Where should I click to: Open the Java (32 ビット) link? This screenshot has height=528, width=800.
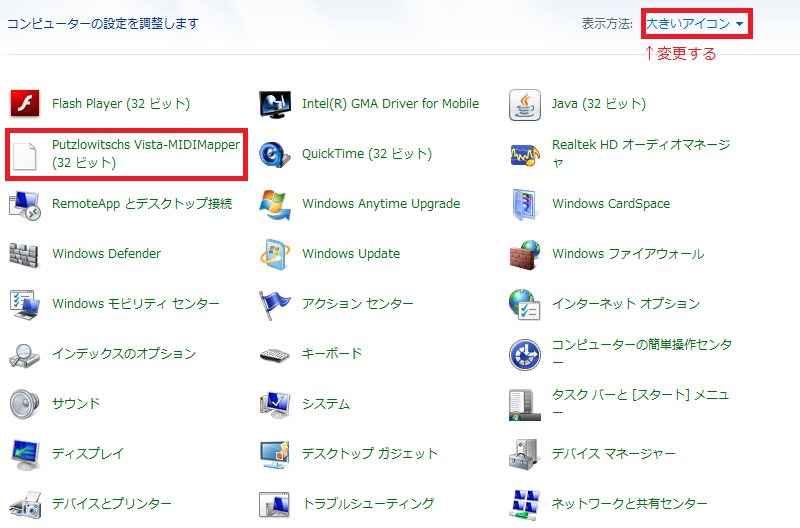point(599,104)
